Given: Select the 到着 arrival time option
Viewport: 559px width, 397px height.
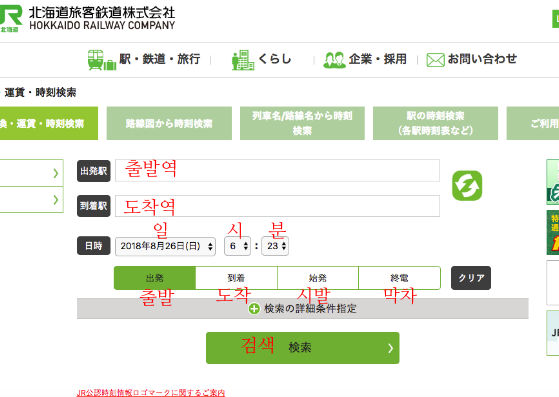Looking at the screenshot, I should tap(236, 278).
